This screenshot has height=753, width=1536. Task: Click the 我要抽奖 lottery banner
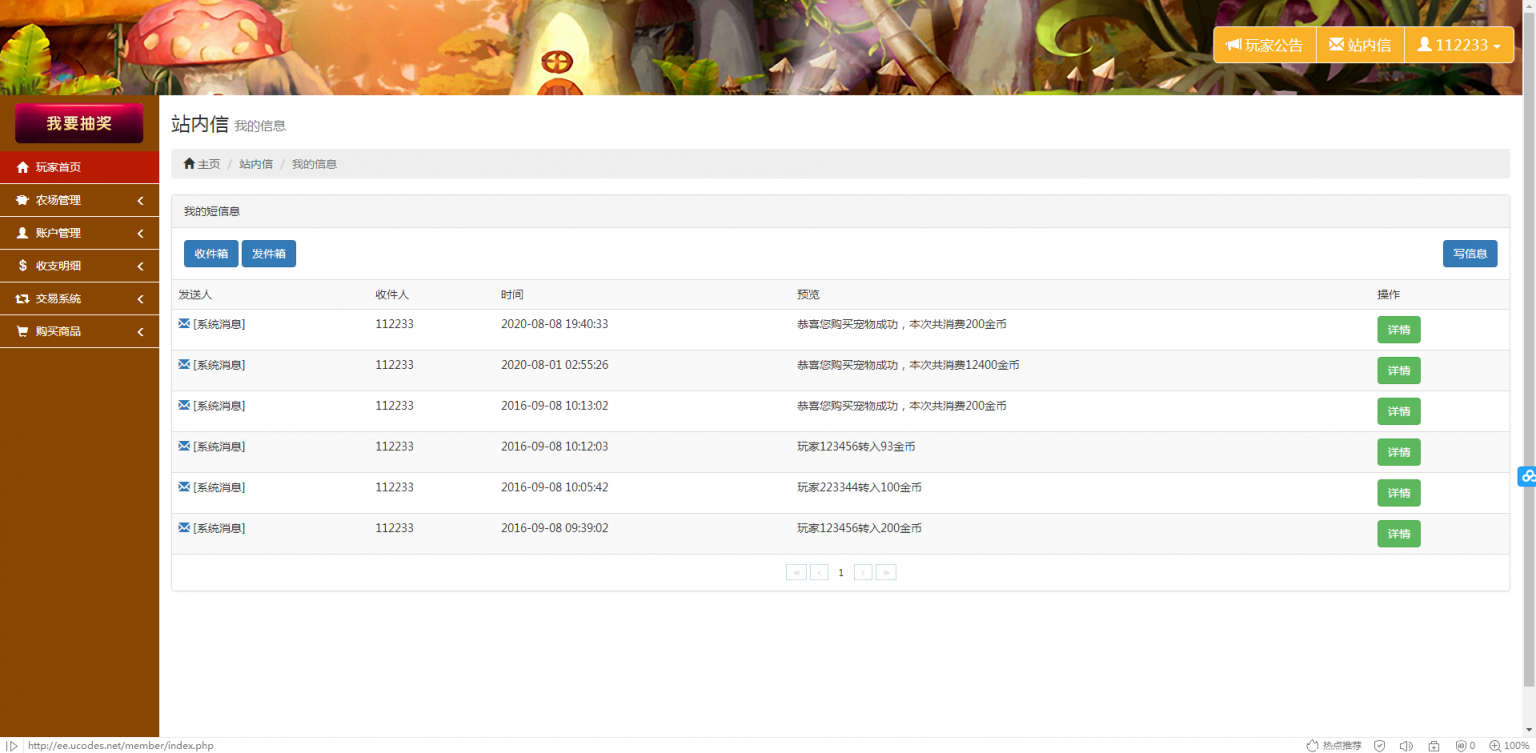tap(79, 123)
